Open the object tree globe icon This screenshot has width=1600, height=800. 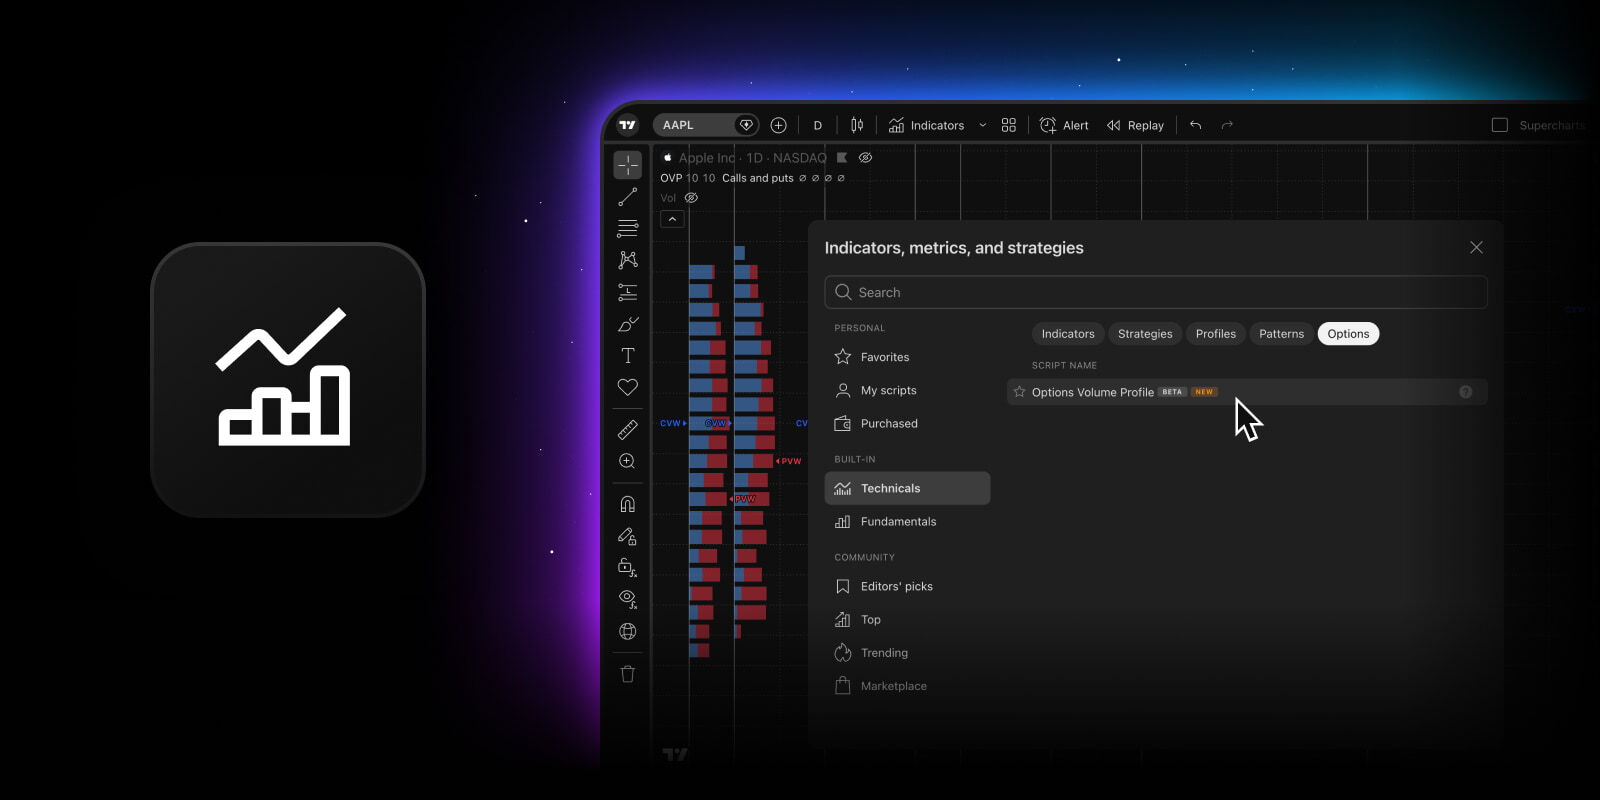pos(628,631)
